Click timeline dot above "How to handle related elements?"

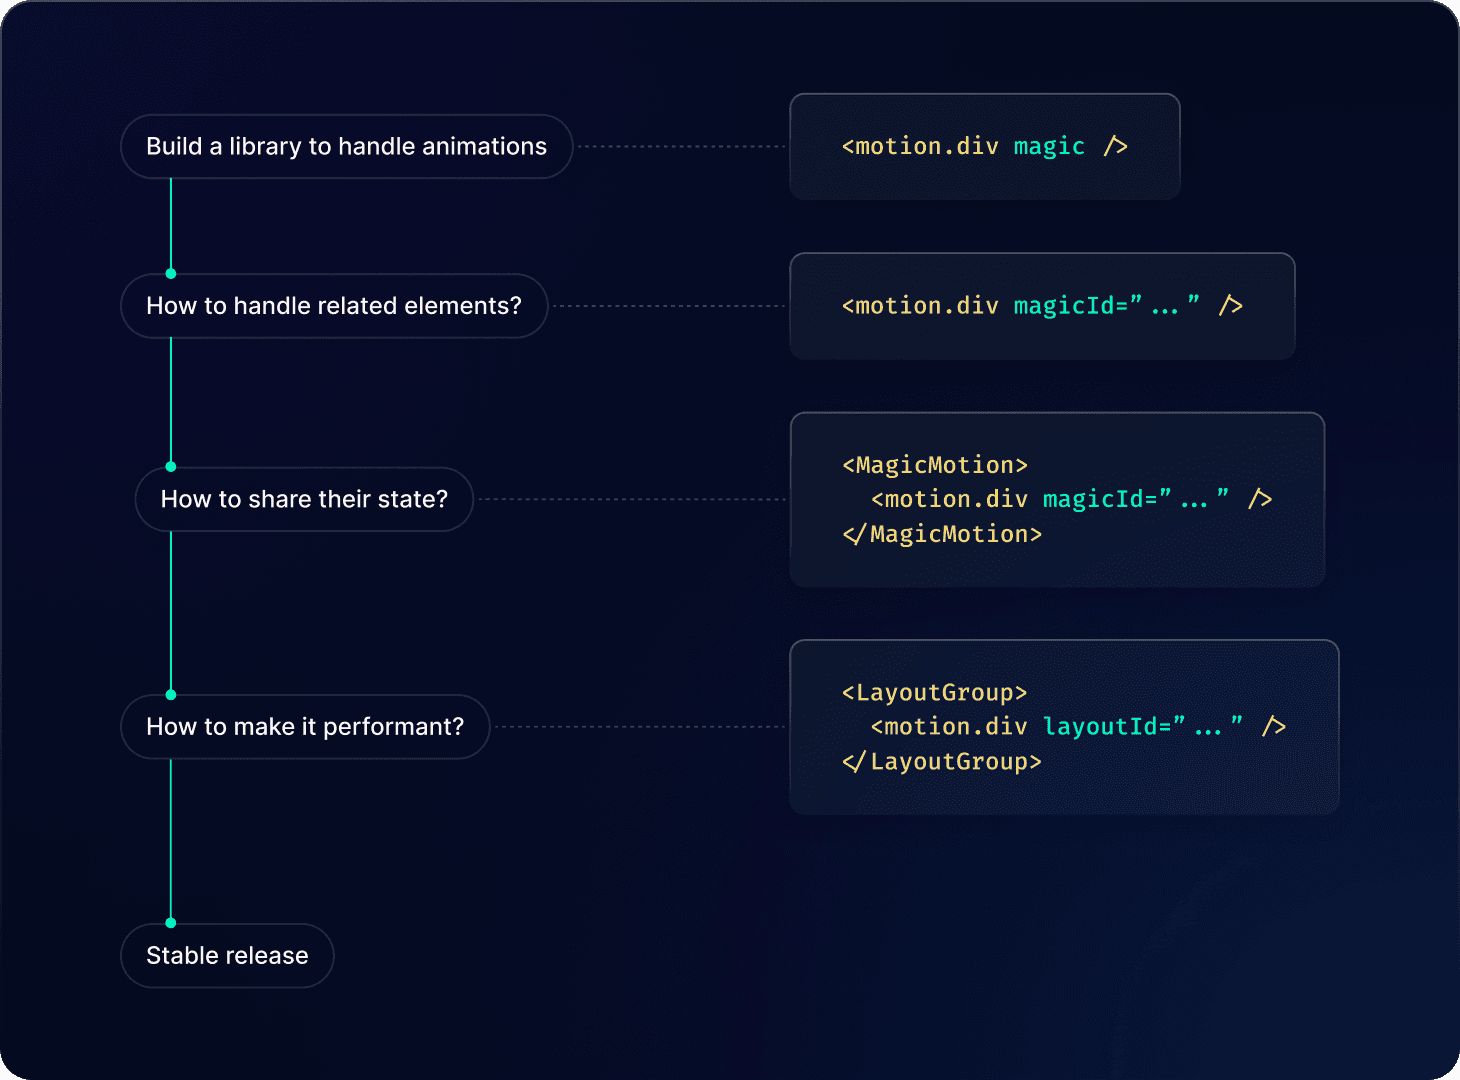pos(171,274)
